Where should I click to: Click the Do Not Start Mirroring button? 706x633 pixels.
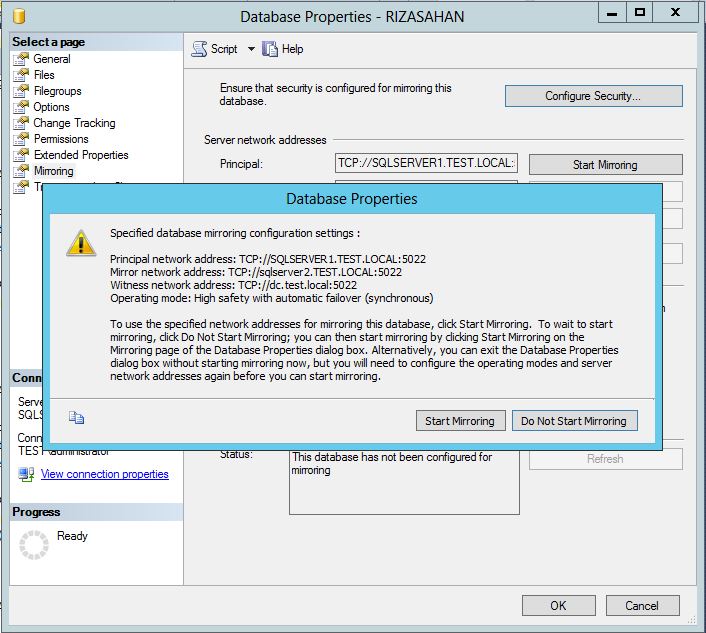coord(573,421)
